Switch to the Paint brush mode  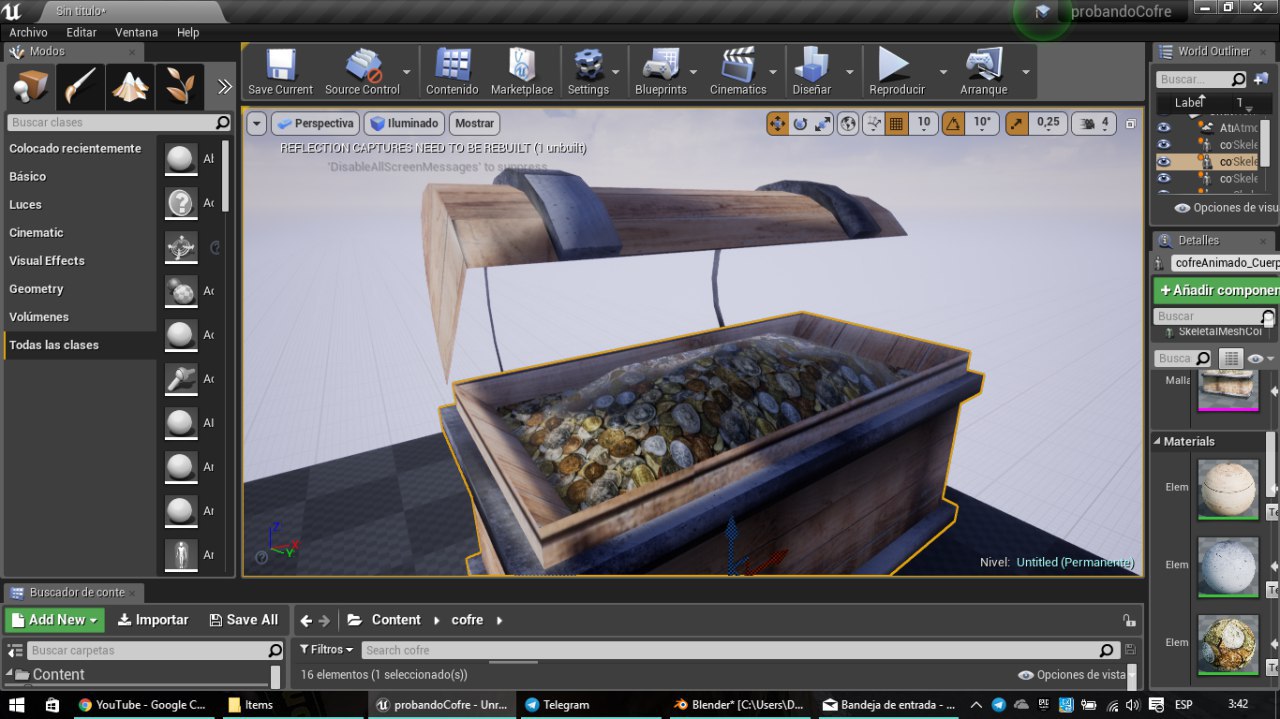(x=80, y=88)
